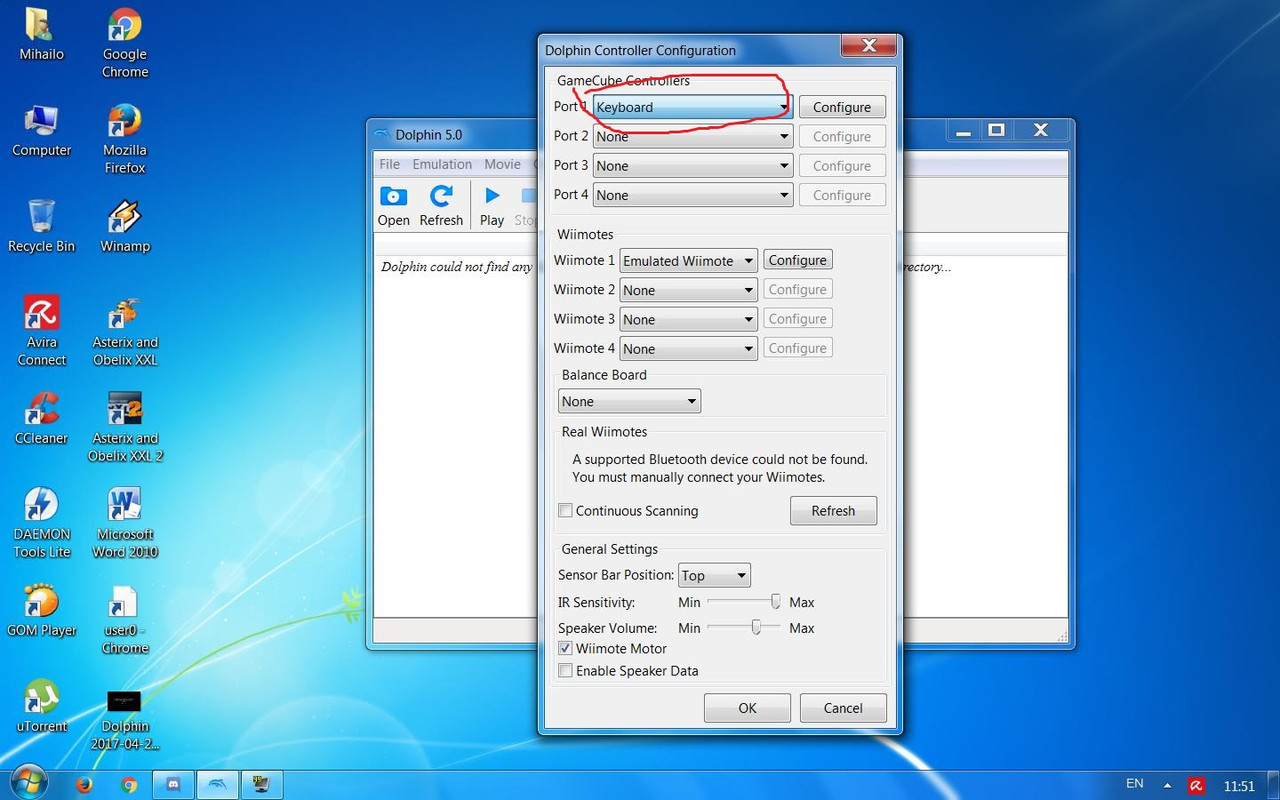Click the 11:51 taskbar clock

coord(1239,786)
